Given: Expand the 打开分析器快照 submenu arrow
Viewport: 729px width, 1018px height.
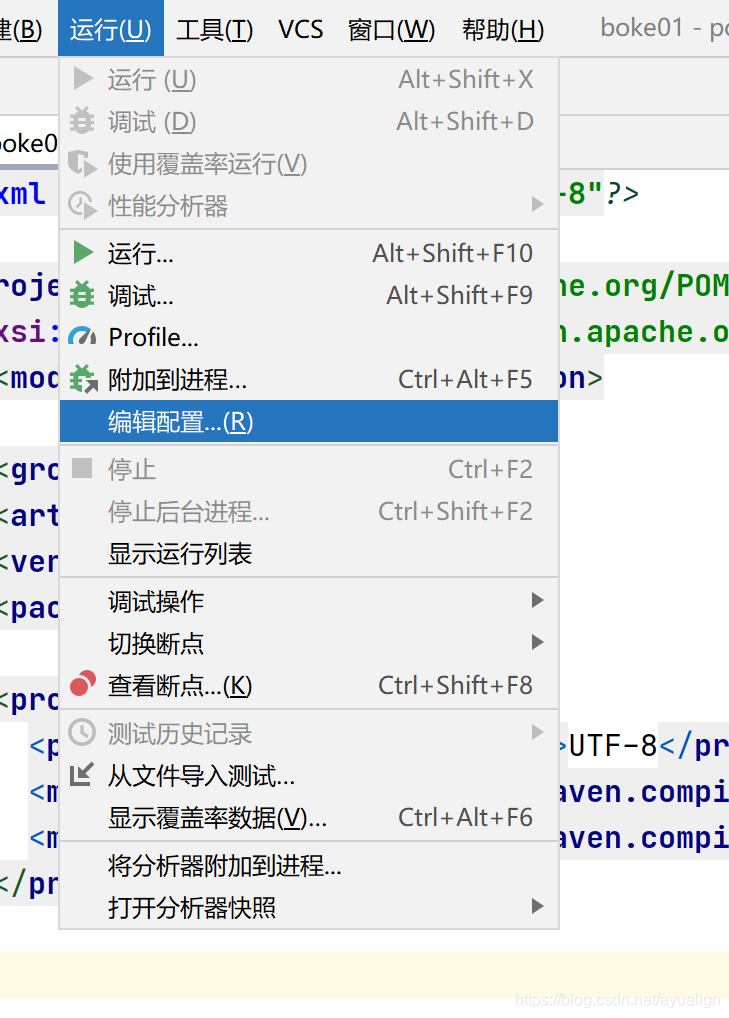Looking at the screenshot, I should pos(537,906).
